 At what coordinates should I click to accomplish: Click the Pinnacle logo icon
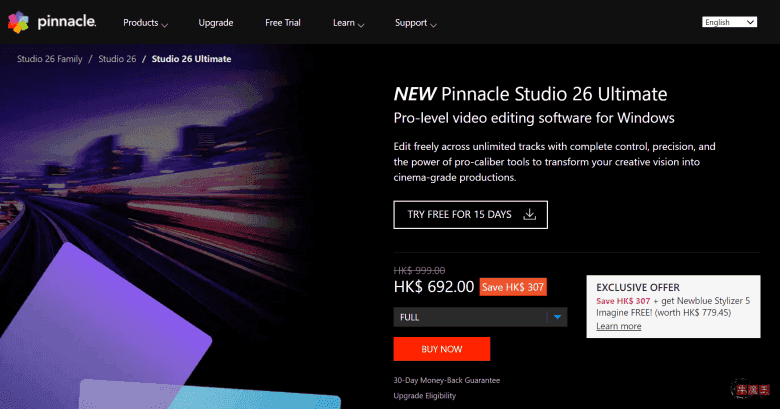22,21
